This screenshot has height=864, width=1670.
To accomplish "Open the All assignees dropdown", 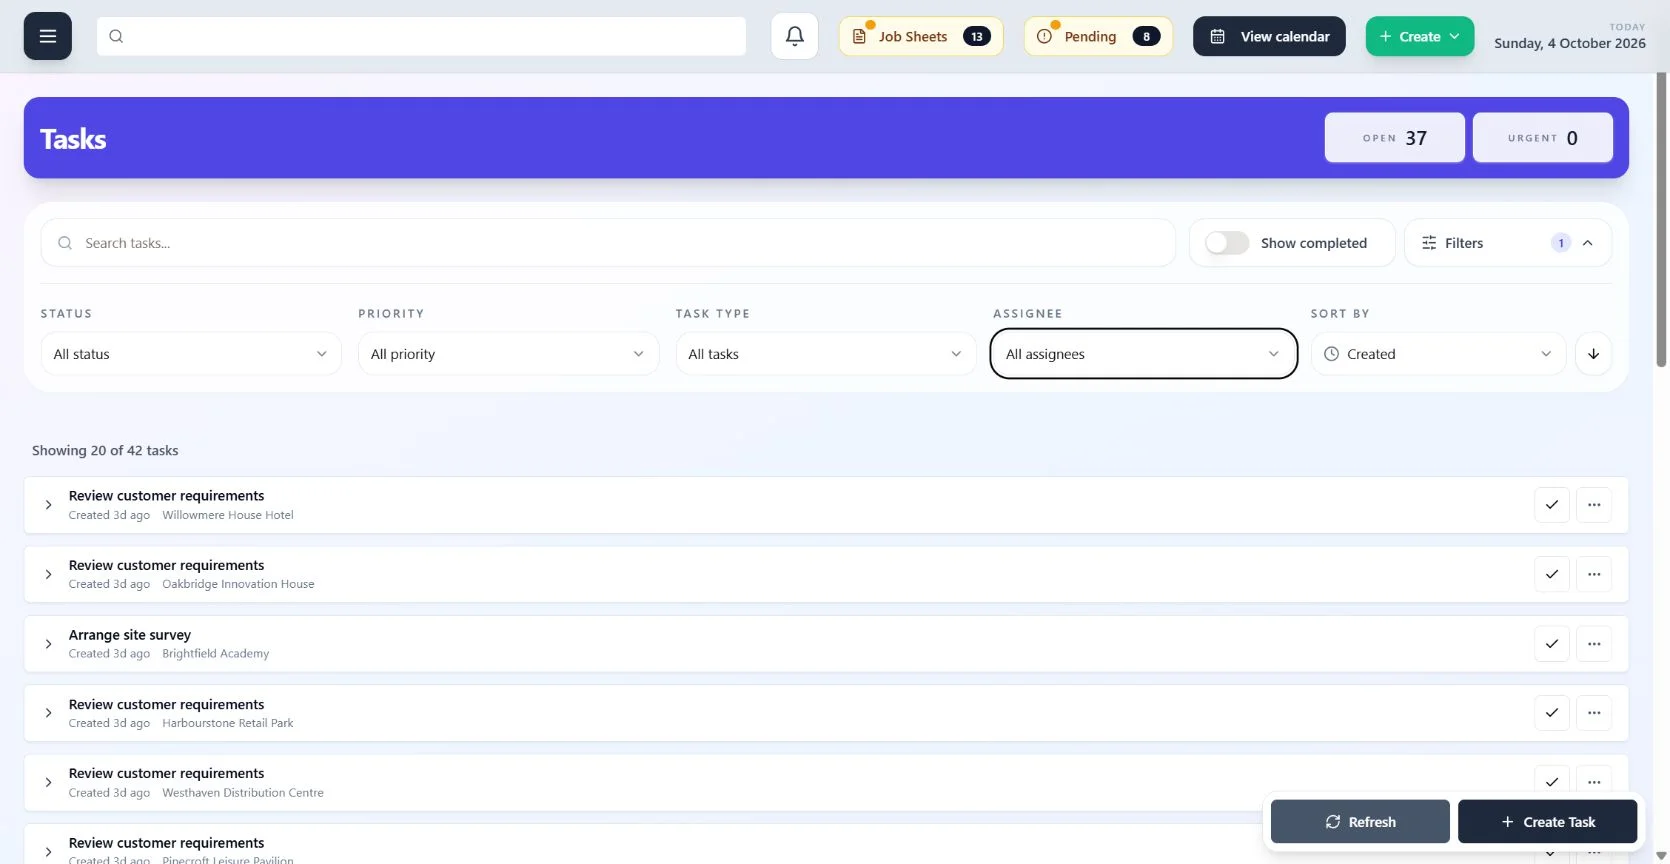I will tap(1144, 354).
